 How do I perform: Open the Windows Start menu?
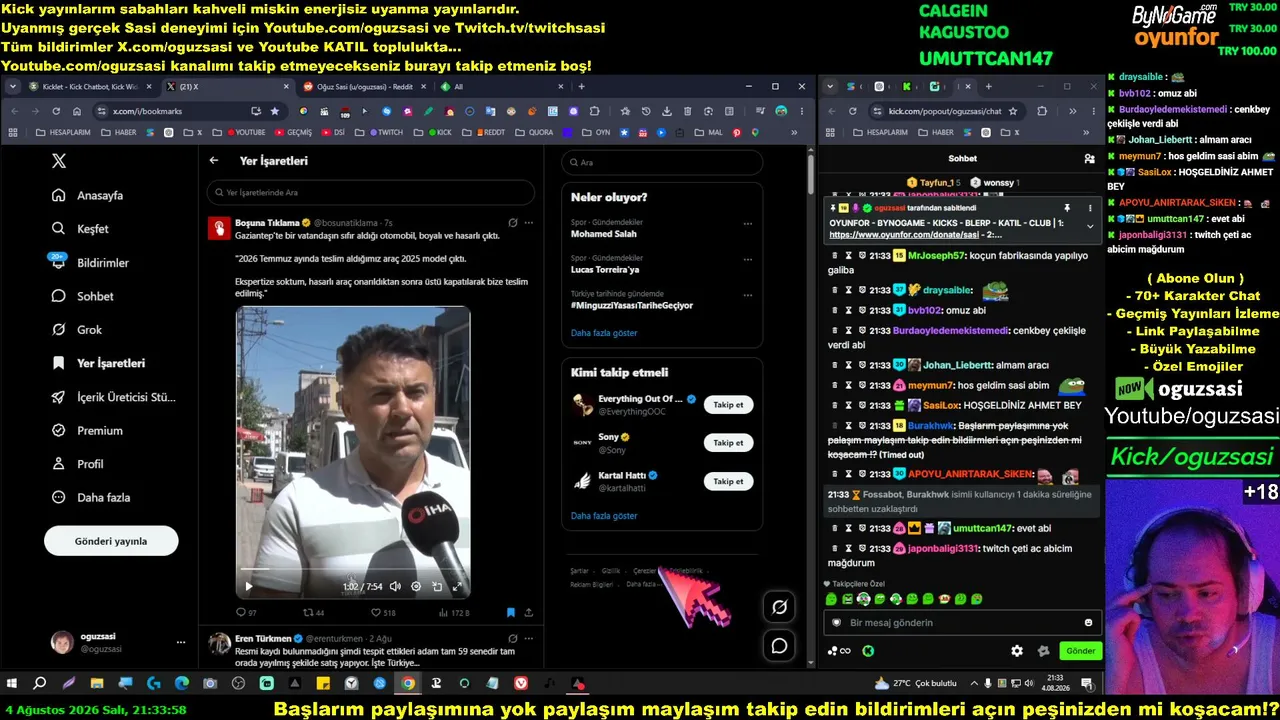[12, 684]
